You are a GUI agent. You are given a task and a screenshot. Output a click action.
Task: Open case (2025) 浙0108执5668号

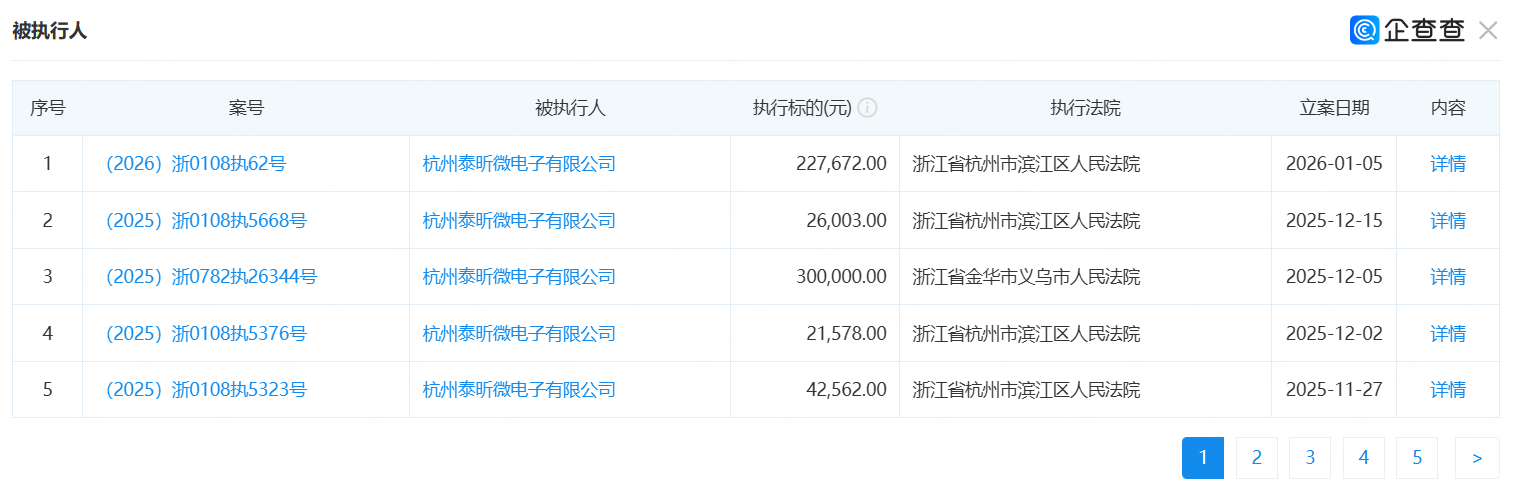point(206,221)
